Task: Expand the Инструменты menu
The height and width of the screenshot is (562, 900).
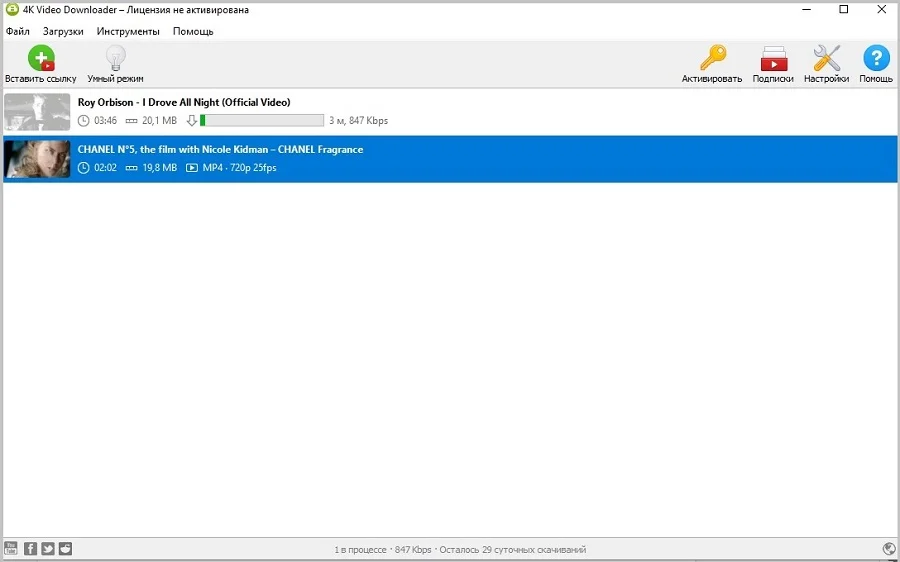Action: pyautogui.click(x=128, y=31)
